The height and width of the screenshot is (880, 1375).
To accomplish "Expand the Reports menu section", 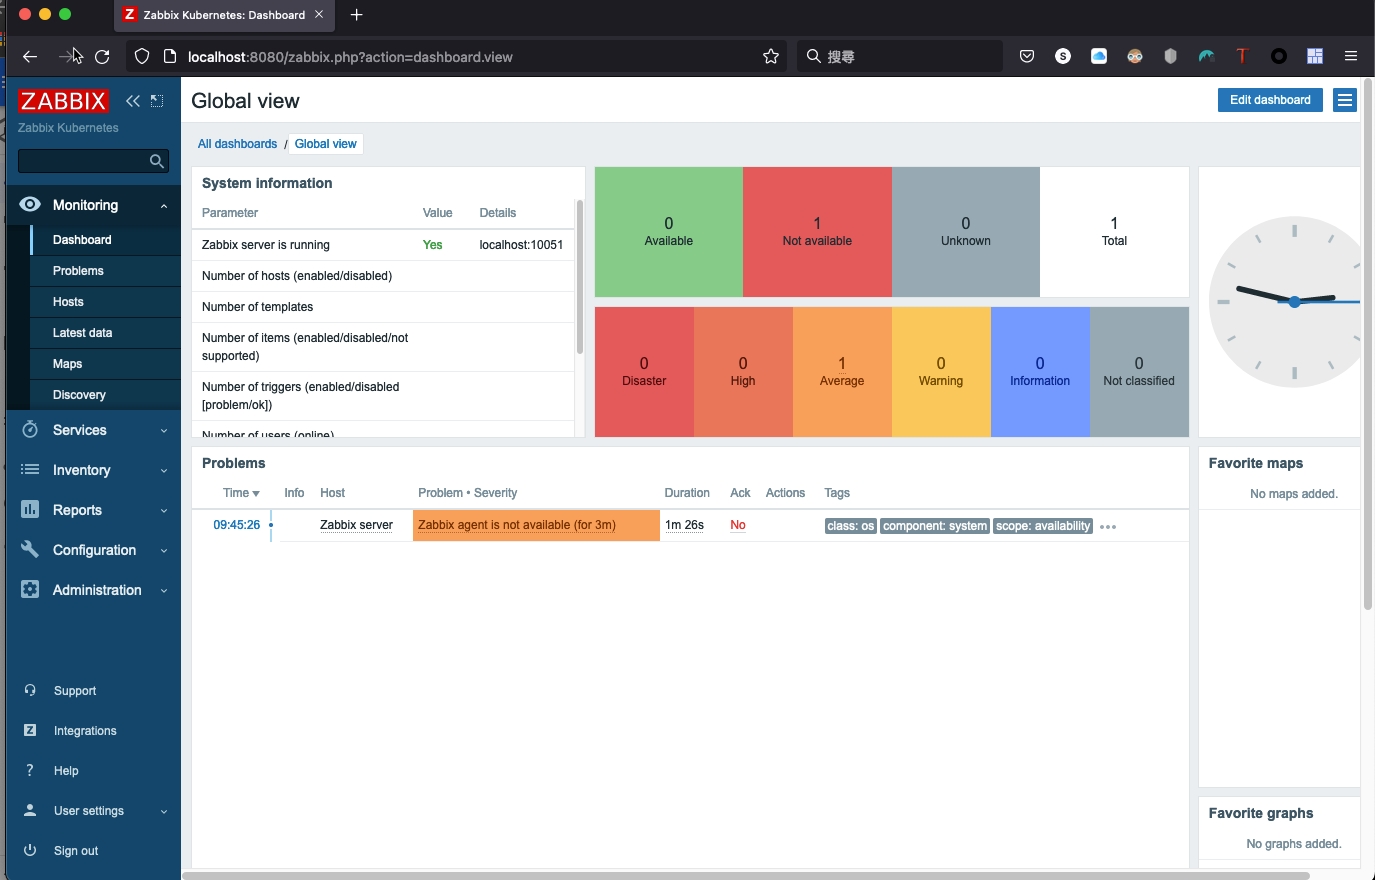I will tap(164, 511).
